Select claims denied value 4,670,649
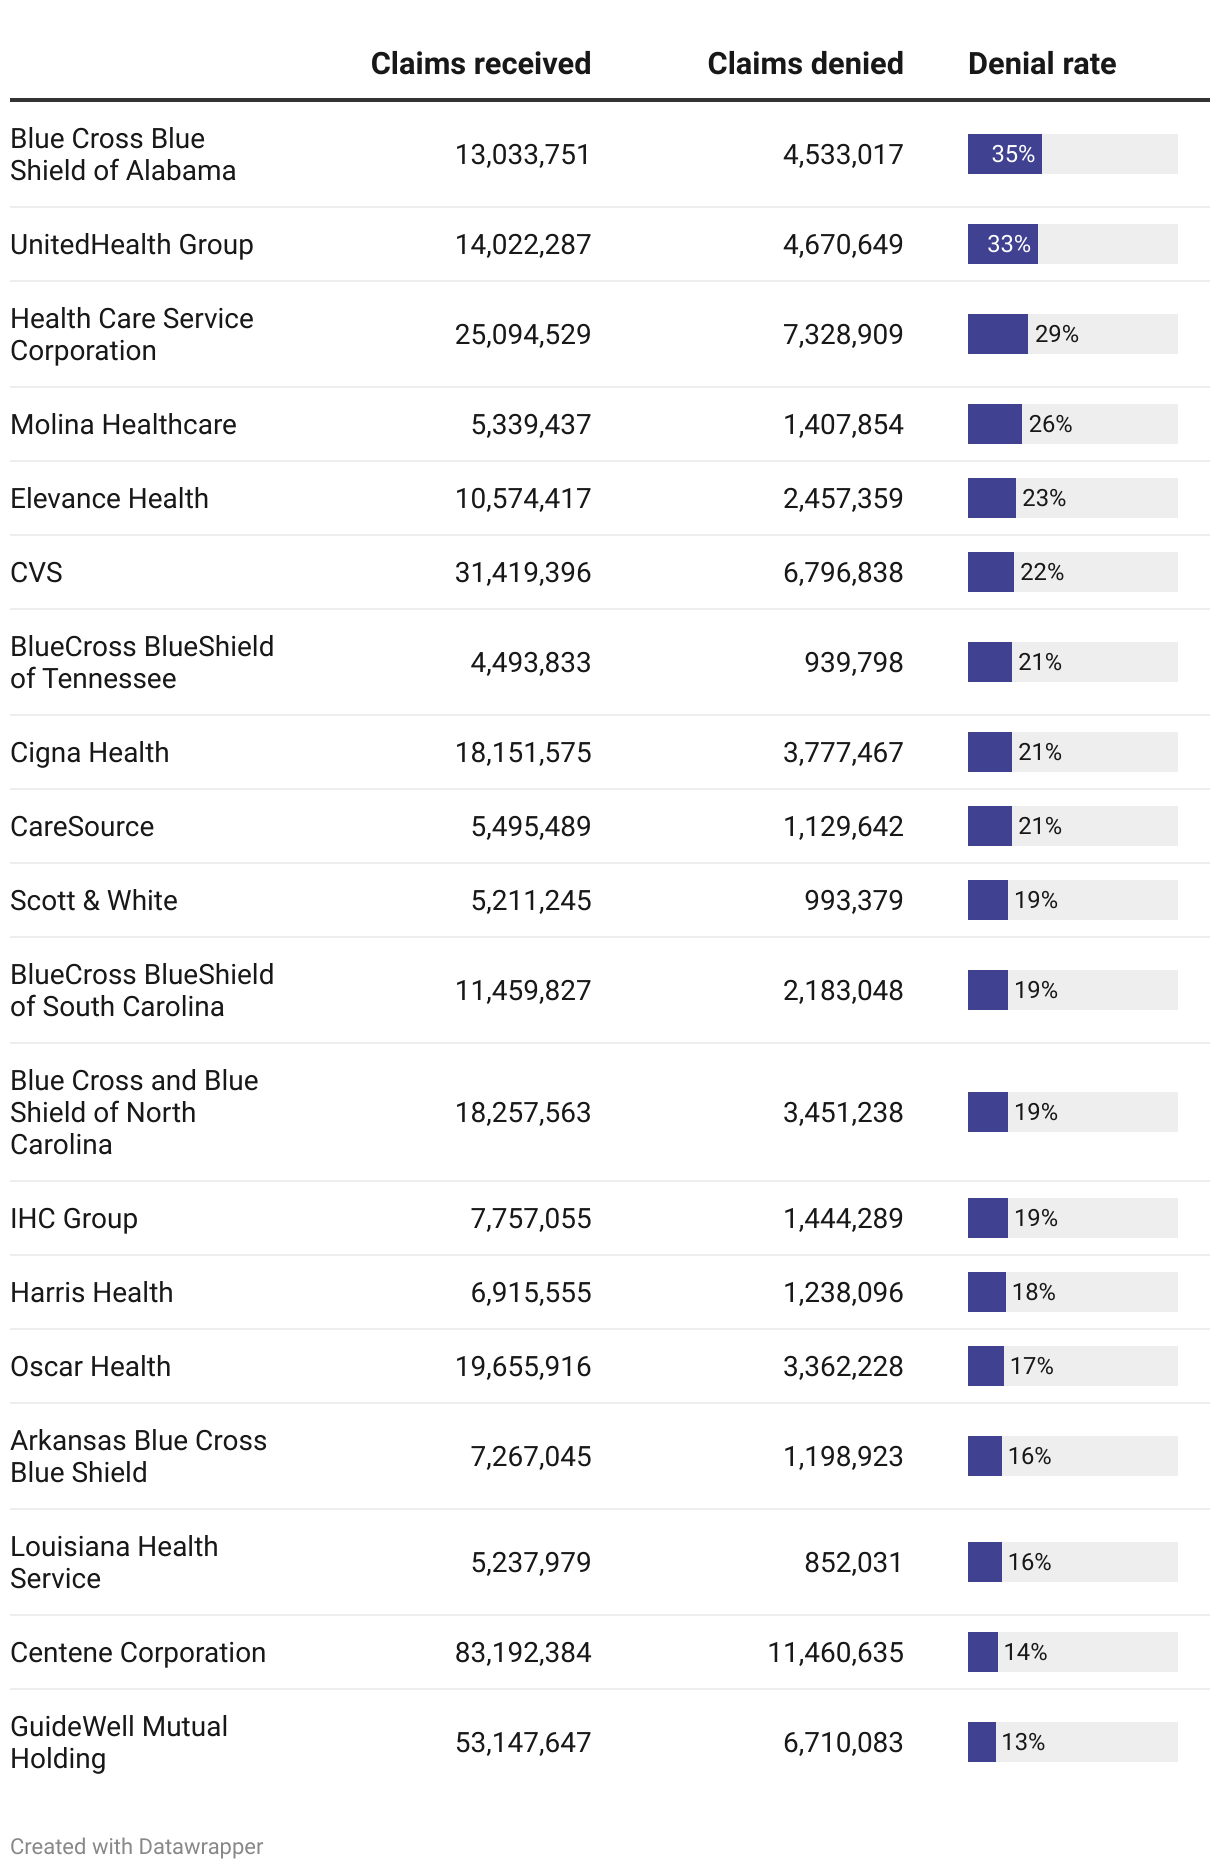This screenshot has height=1870, width=1220. coord(843,244)
